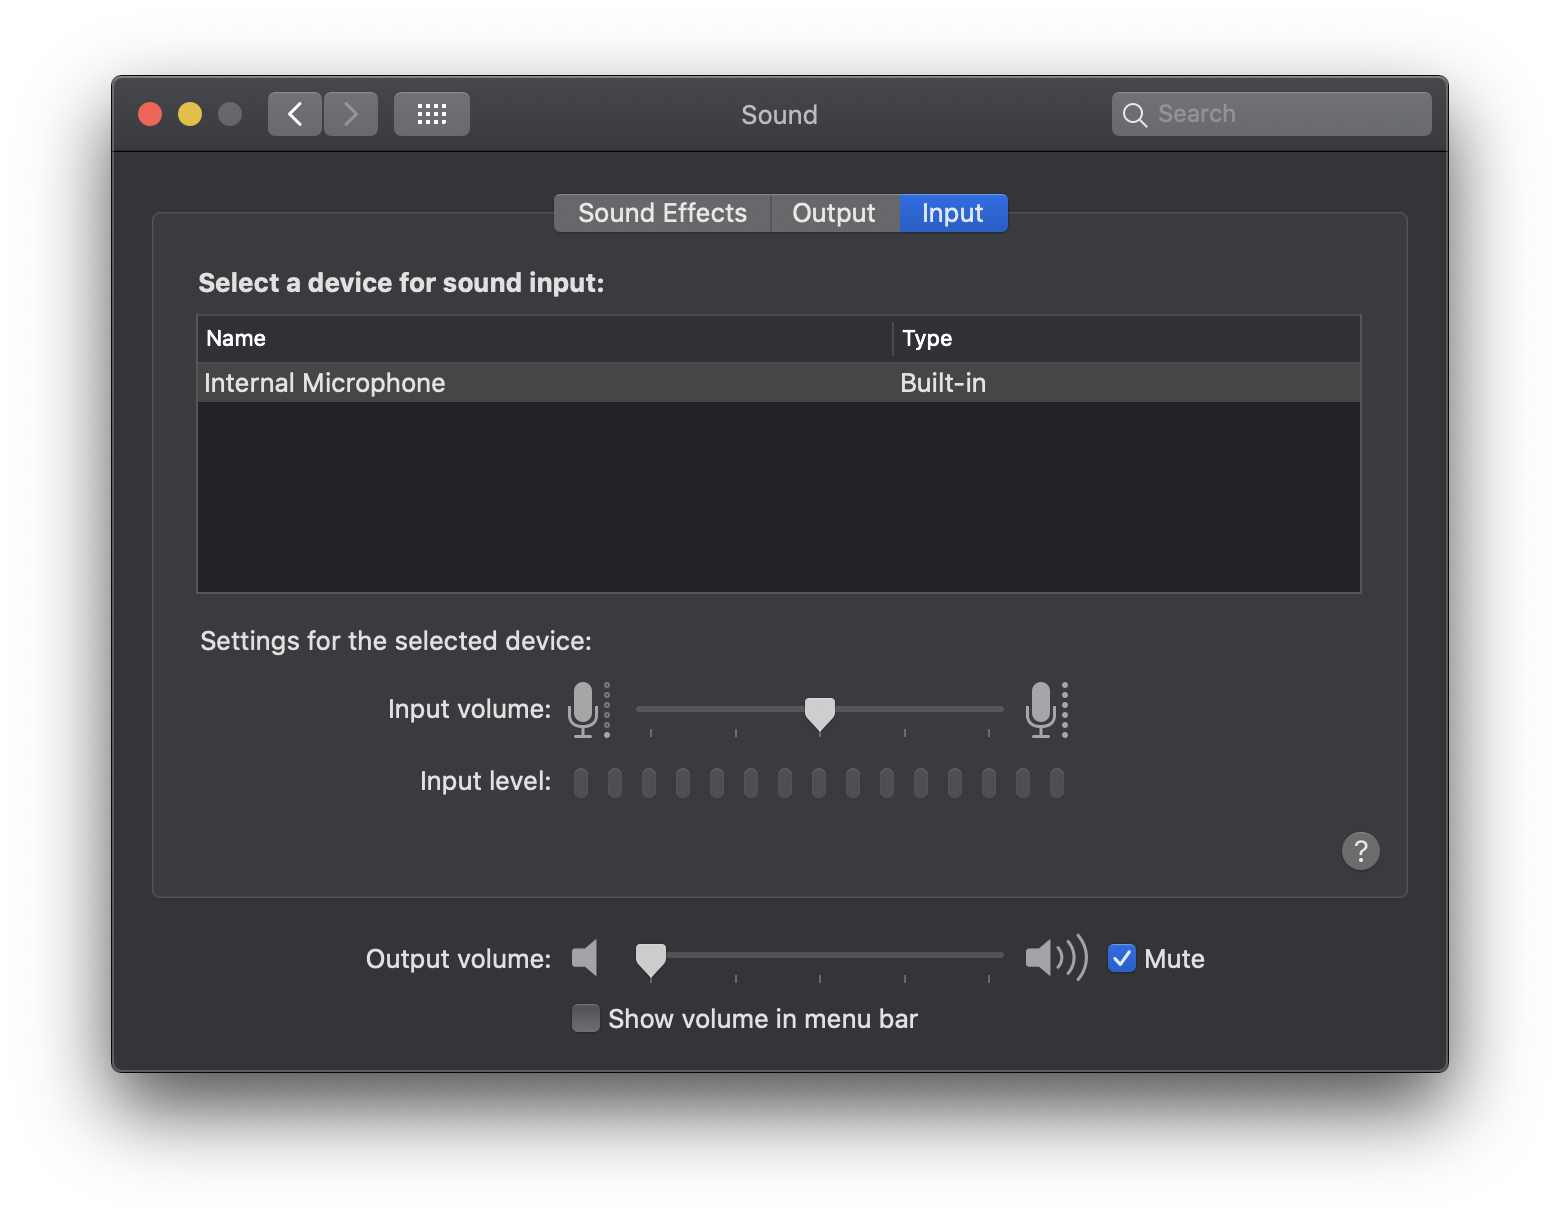Click the back navigation arrow
1560x1220 pixels.
(x=295, y=114)
